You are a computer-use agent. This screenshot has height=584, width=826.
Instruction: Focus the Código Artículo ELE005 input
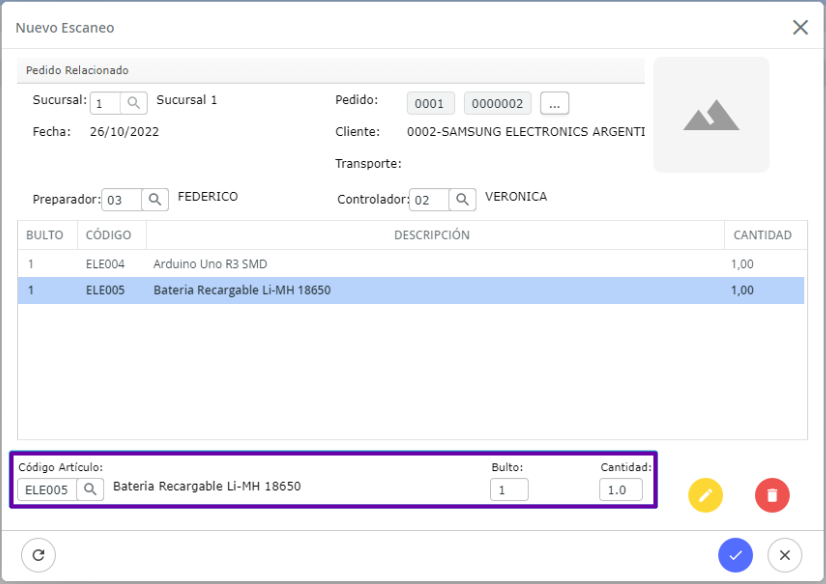[47, 490]
